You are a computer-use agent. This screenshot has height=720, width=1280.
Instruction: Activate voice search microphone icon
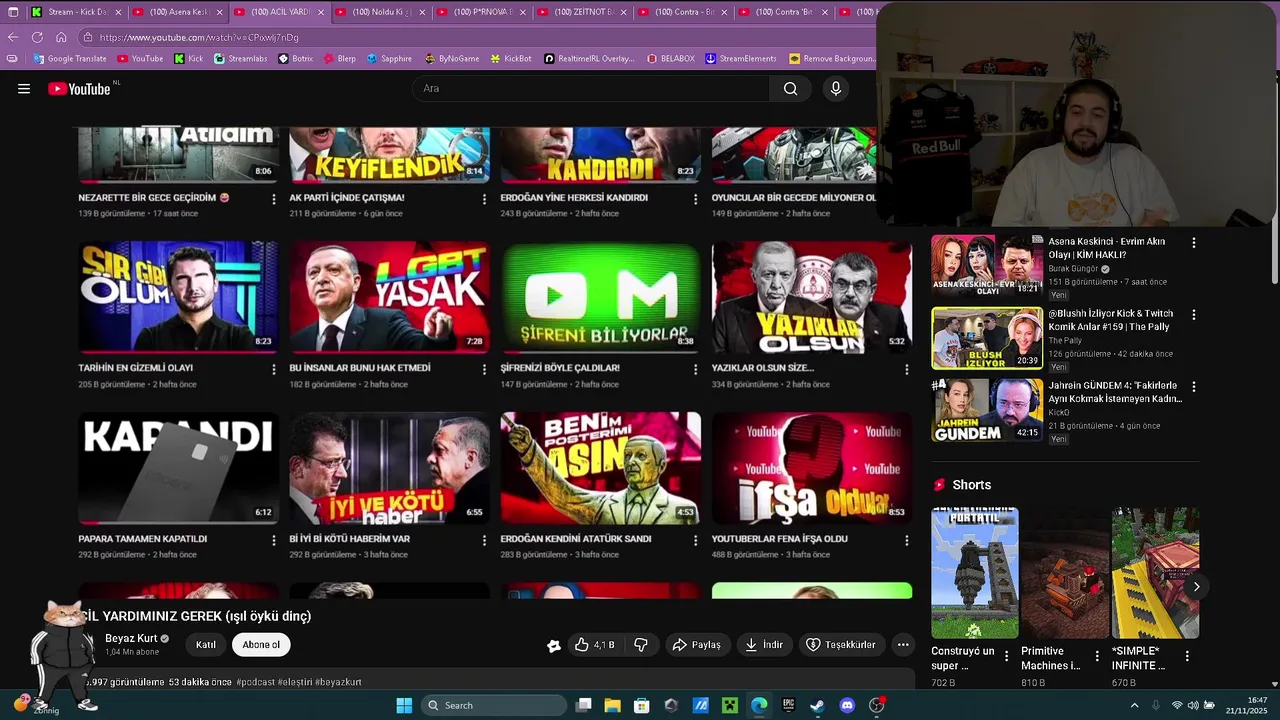836,89
